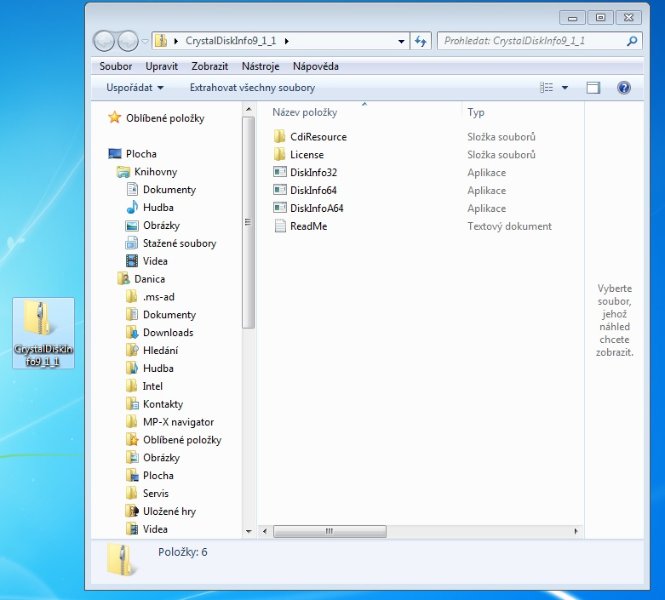Open the Upravit menu
Screen dimensions: 665x600
162,67
